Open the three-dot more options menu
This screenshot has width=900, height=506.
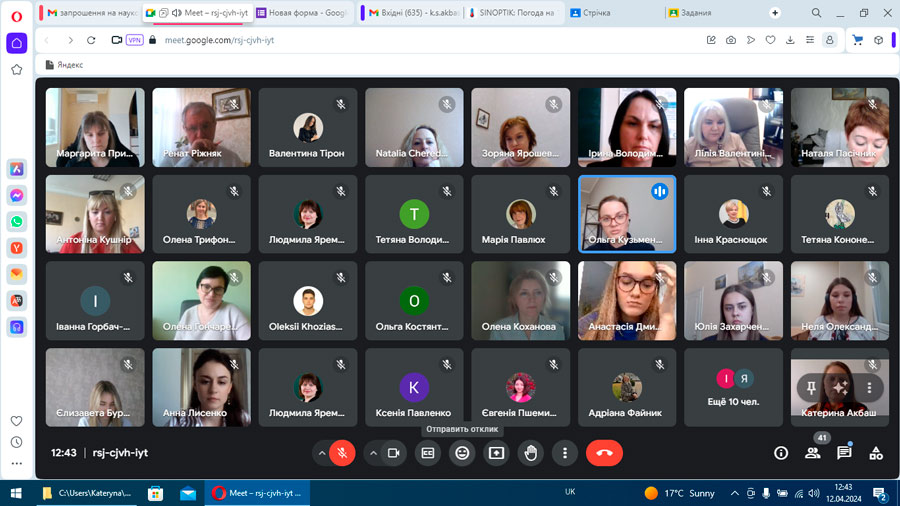(x=565, y=453)
